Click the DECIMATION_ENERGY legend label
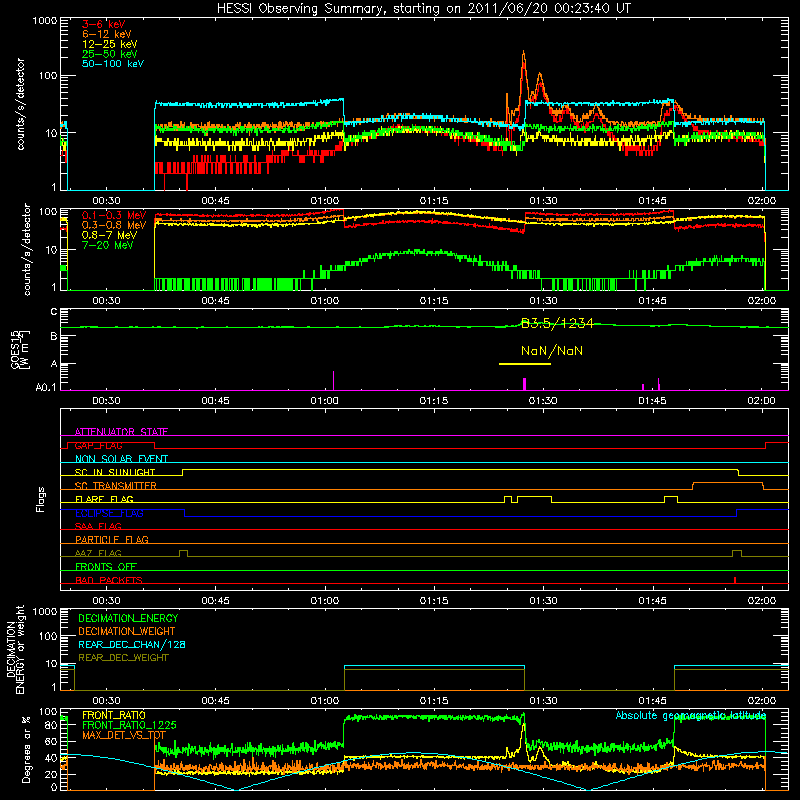800x800 pixels. [x=128, y=618]
